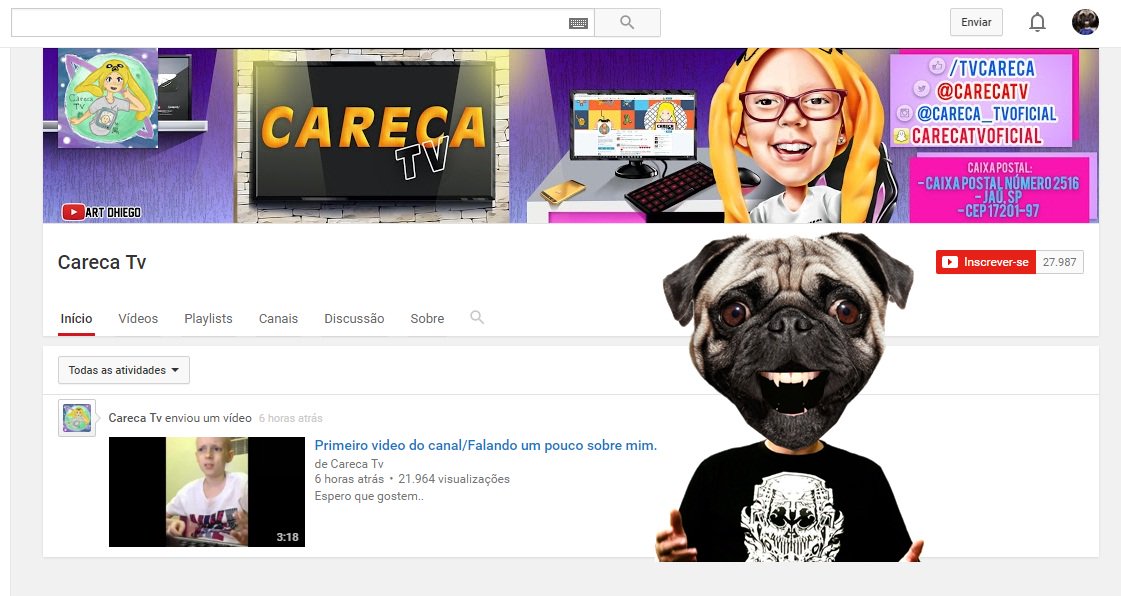This screenshot has width=1121, height=596.
Task: Click the 27.987 subscriber count
Action: pyautogui.click(x=1060, y=262)
